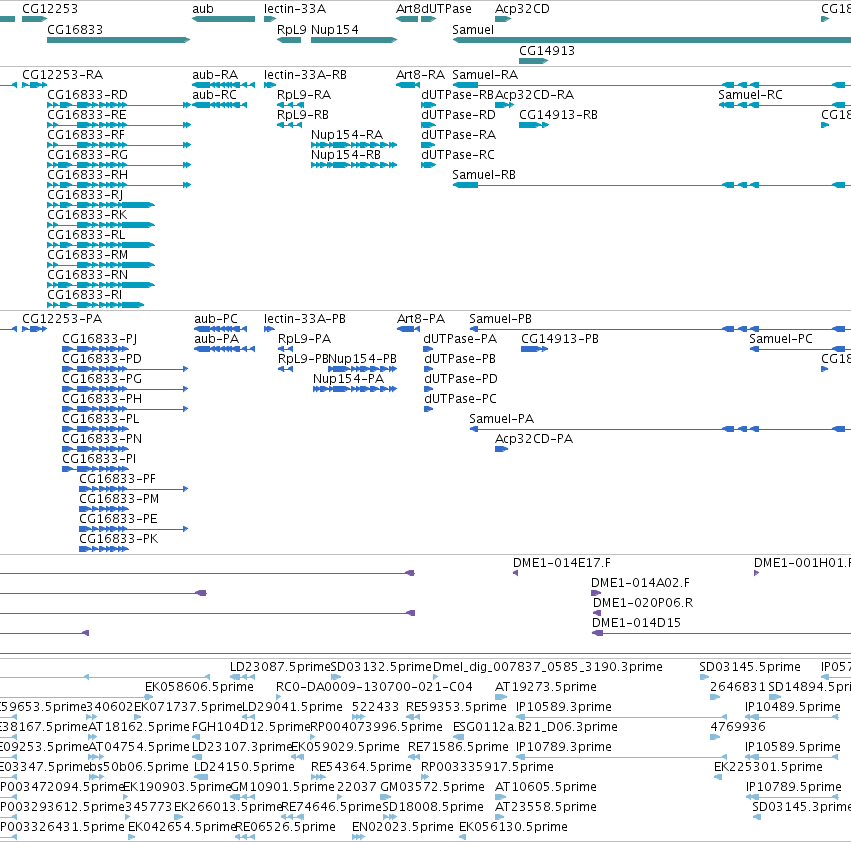Click the GM03572.5prime EST label
Screen dimensions: 851x842
432,787
